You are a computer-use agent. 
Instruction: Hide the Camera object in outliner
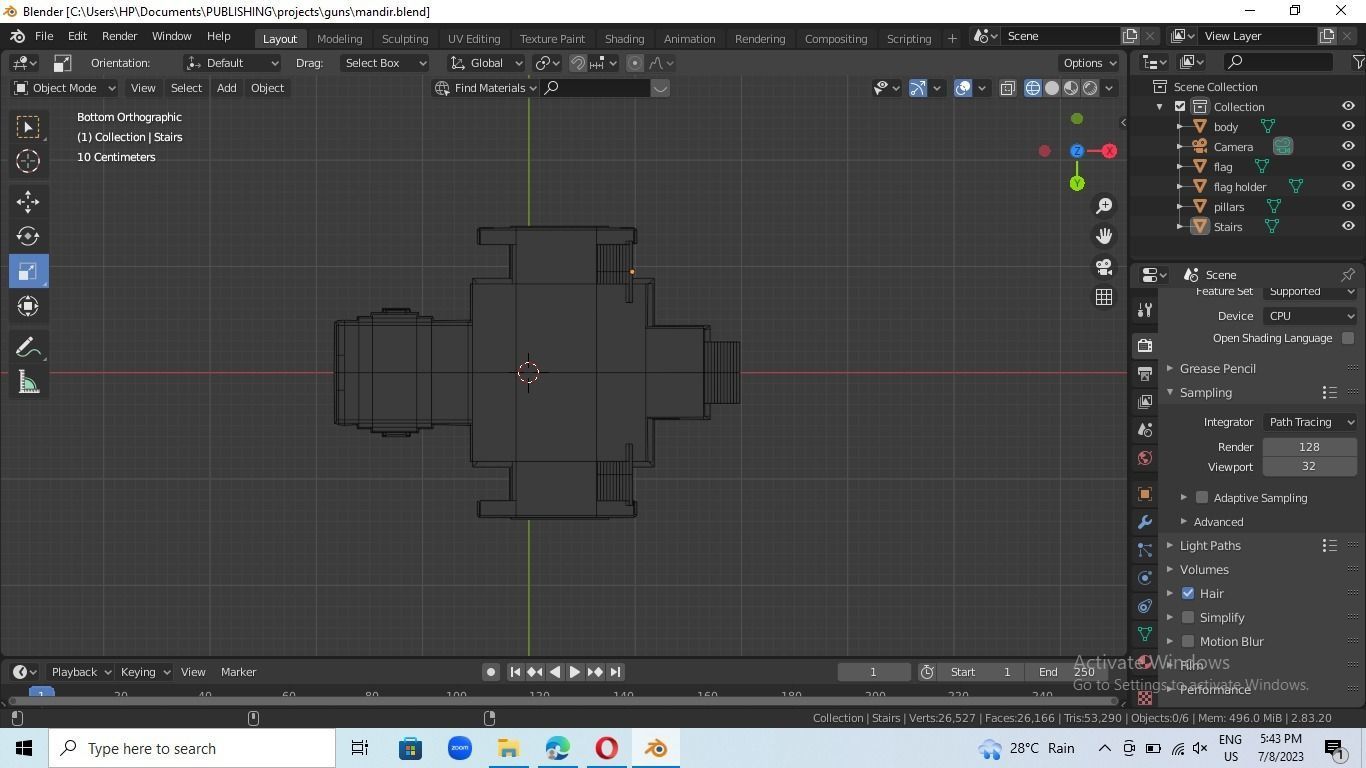[x=1348, y=146]
